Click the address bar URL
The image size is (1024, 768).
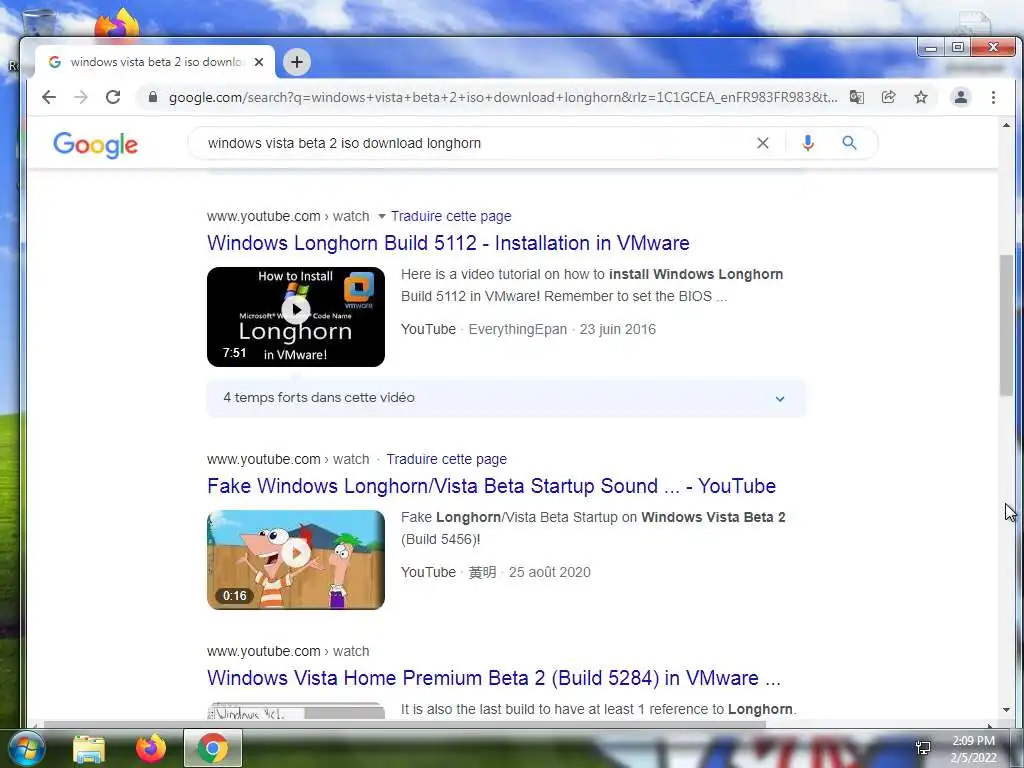pyautogui.click(x=503, y=97)
